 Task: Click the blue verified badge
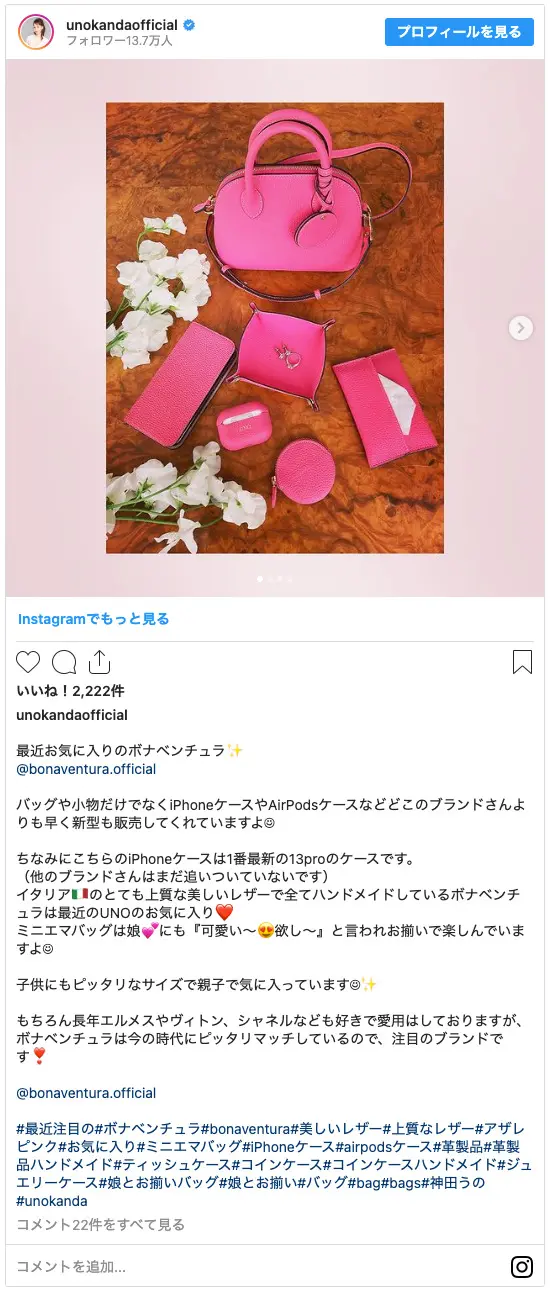point(189,24)
